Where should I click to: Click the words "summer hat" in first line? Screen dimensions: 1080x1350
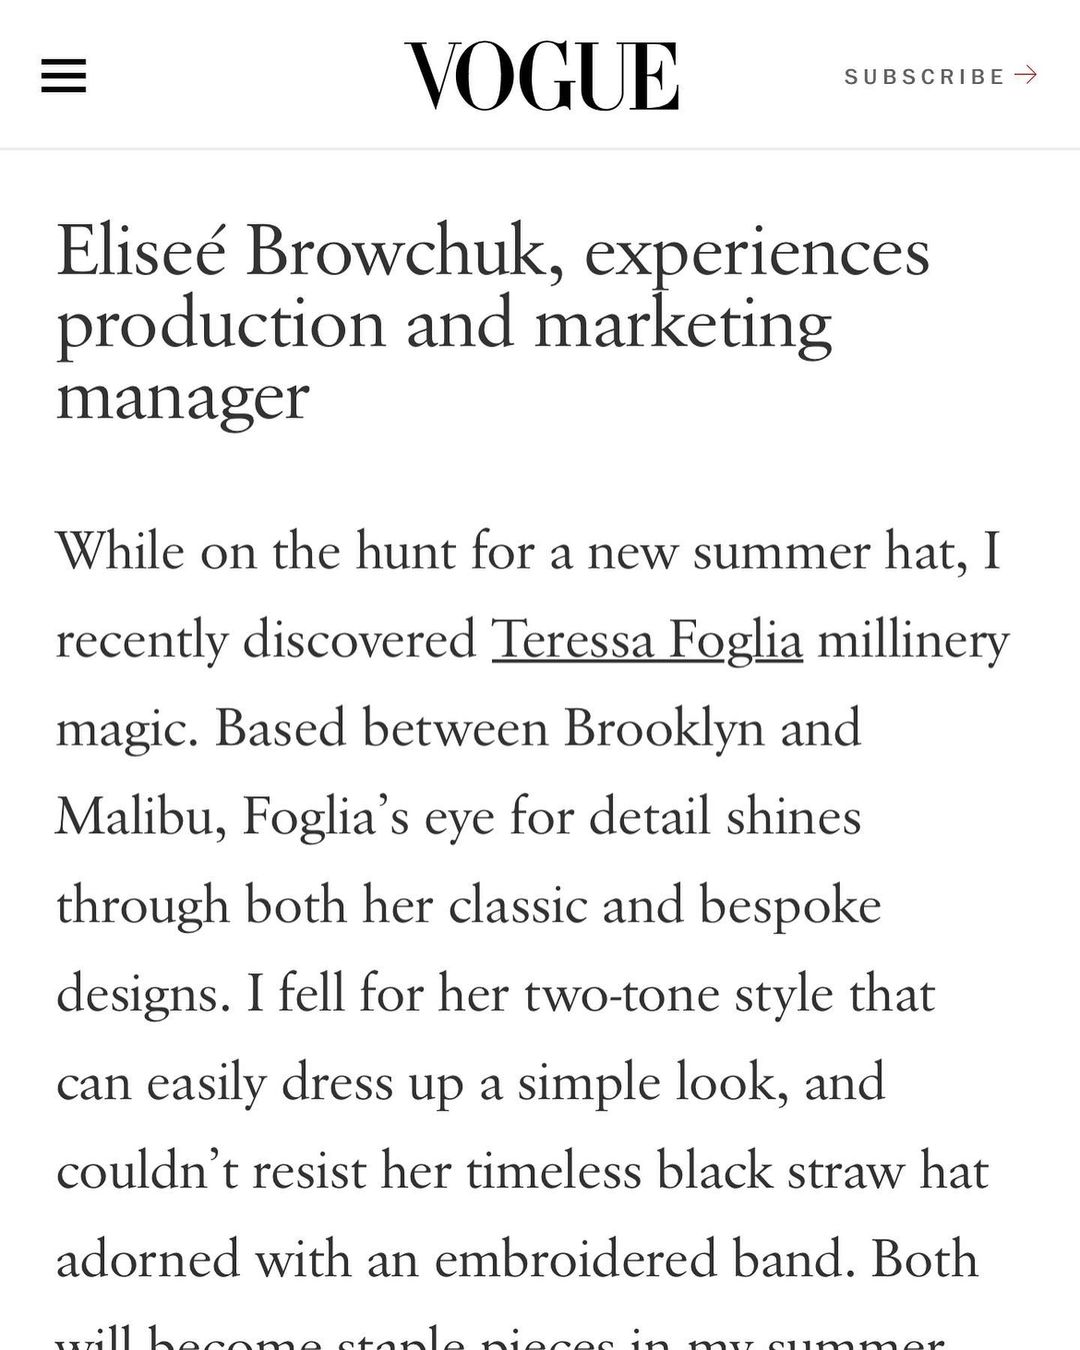click(x=830, y=551)
